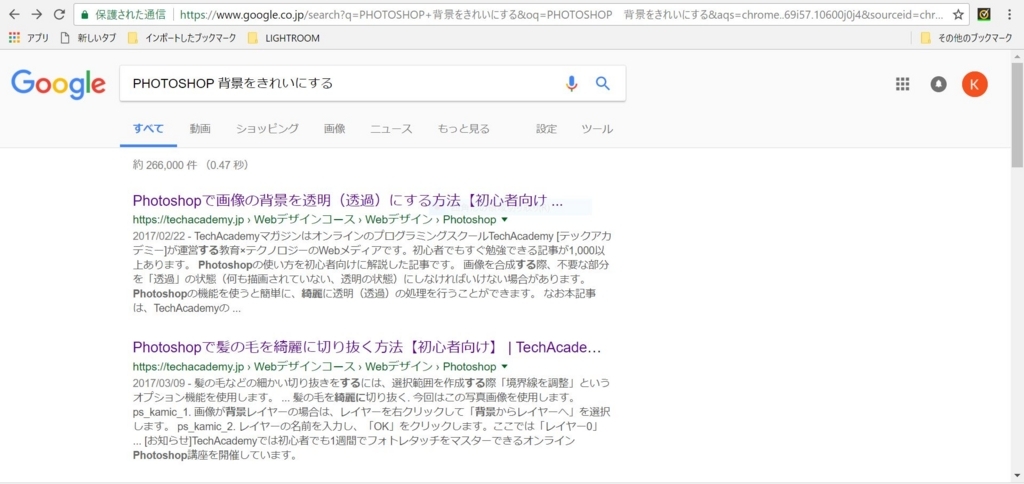Viewport: 1024px width, 484px height.
Task: Open the インポートしたブックマーク folder
Action: (x=182, y=38)
